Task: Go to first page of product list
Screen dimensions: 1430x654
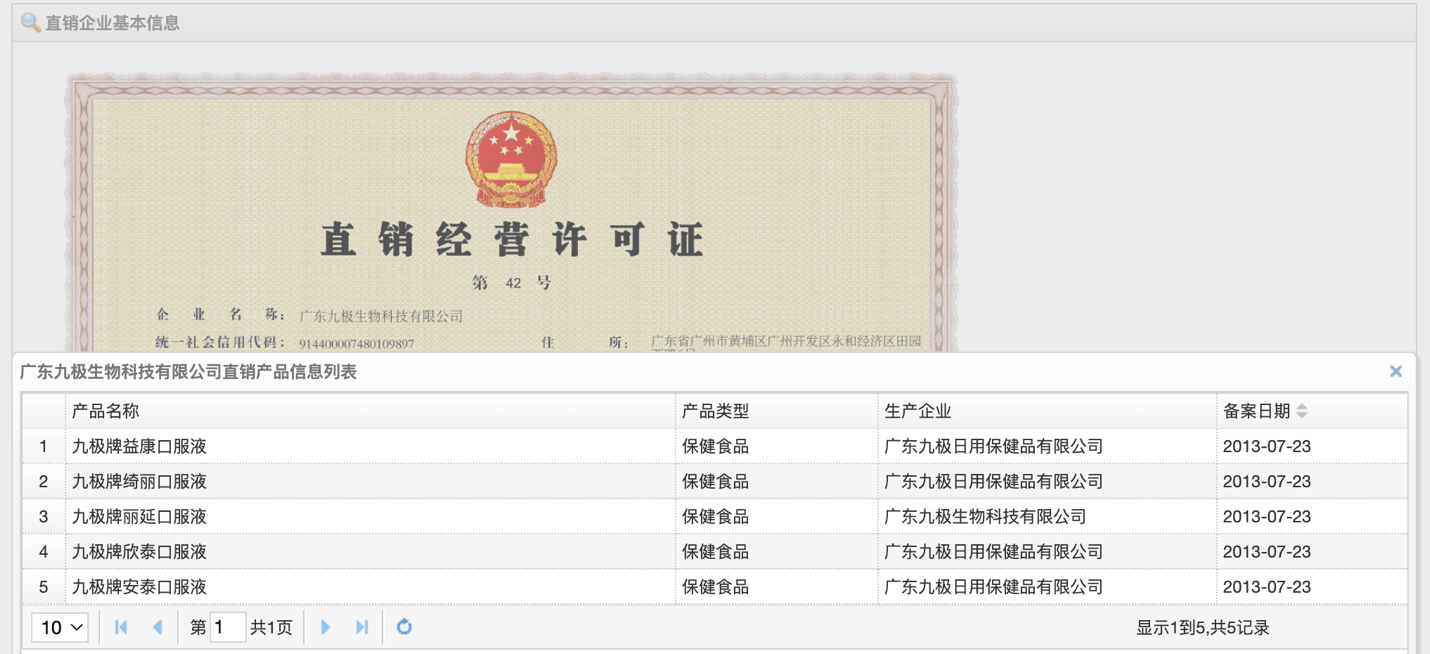Action: pos(121,627)
